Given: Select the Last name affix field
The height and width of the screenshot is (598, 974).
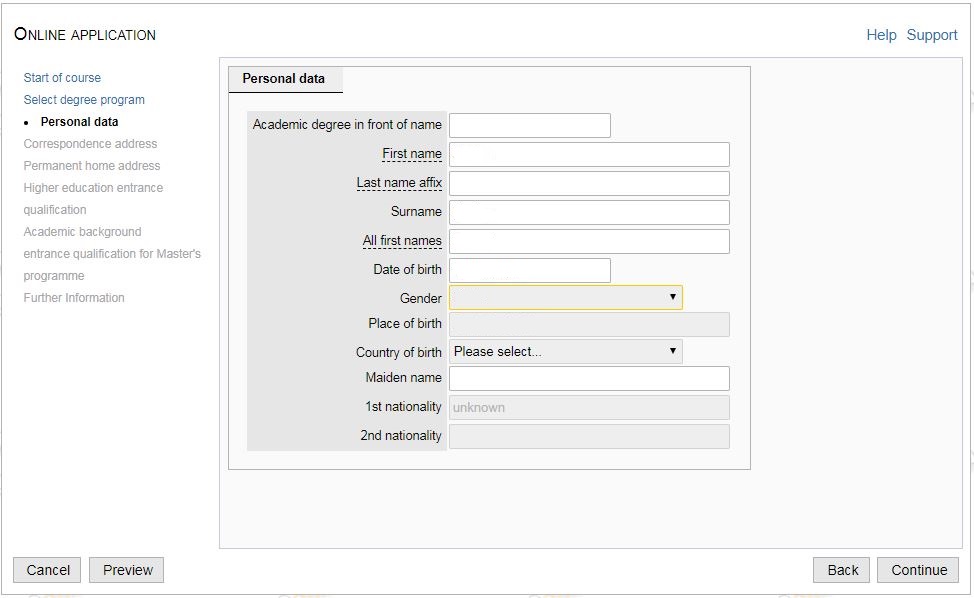Looking at the screenshot, I should 589,183.
